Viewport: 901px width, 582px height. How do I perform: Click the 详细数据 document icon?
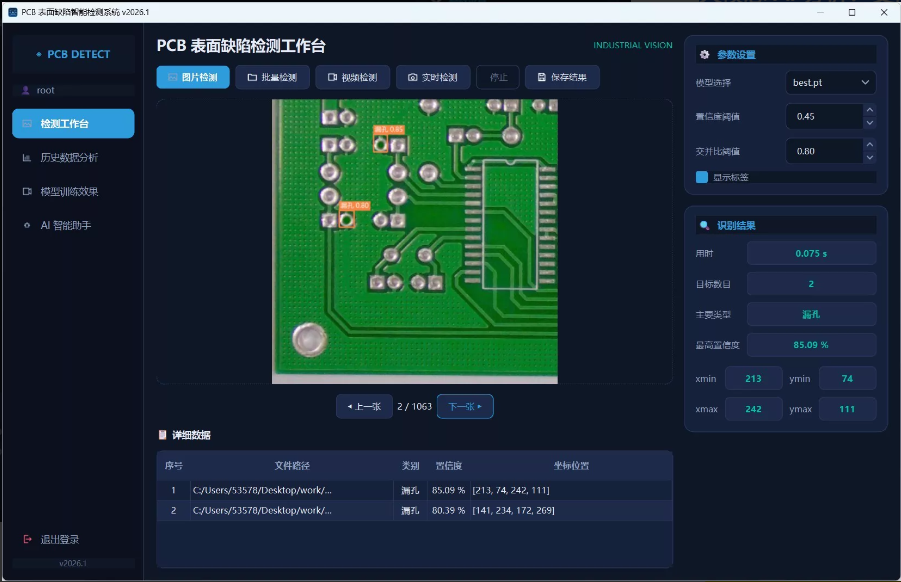(x=163, y=435)
